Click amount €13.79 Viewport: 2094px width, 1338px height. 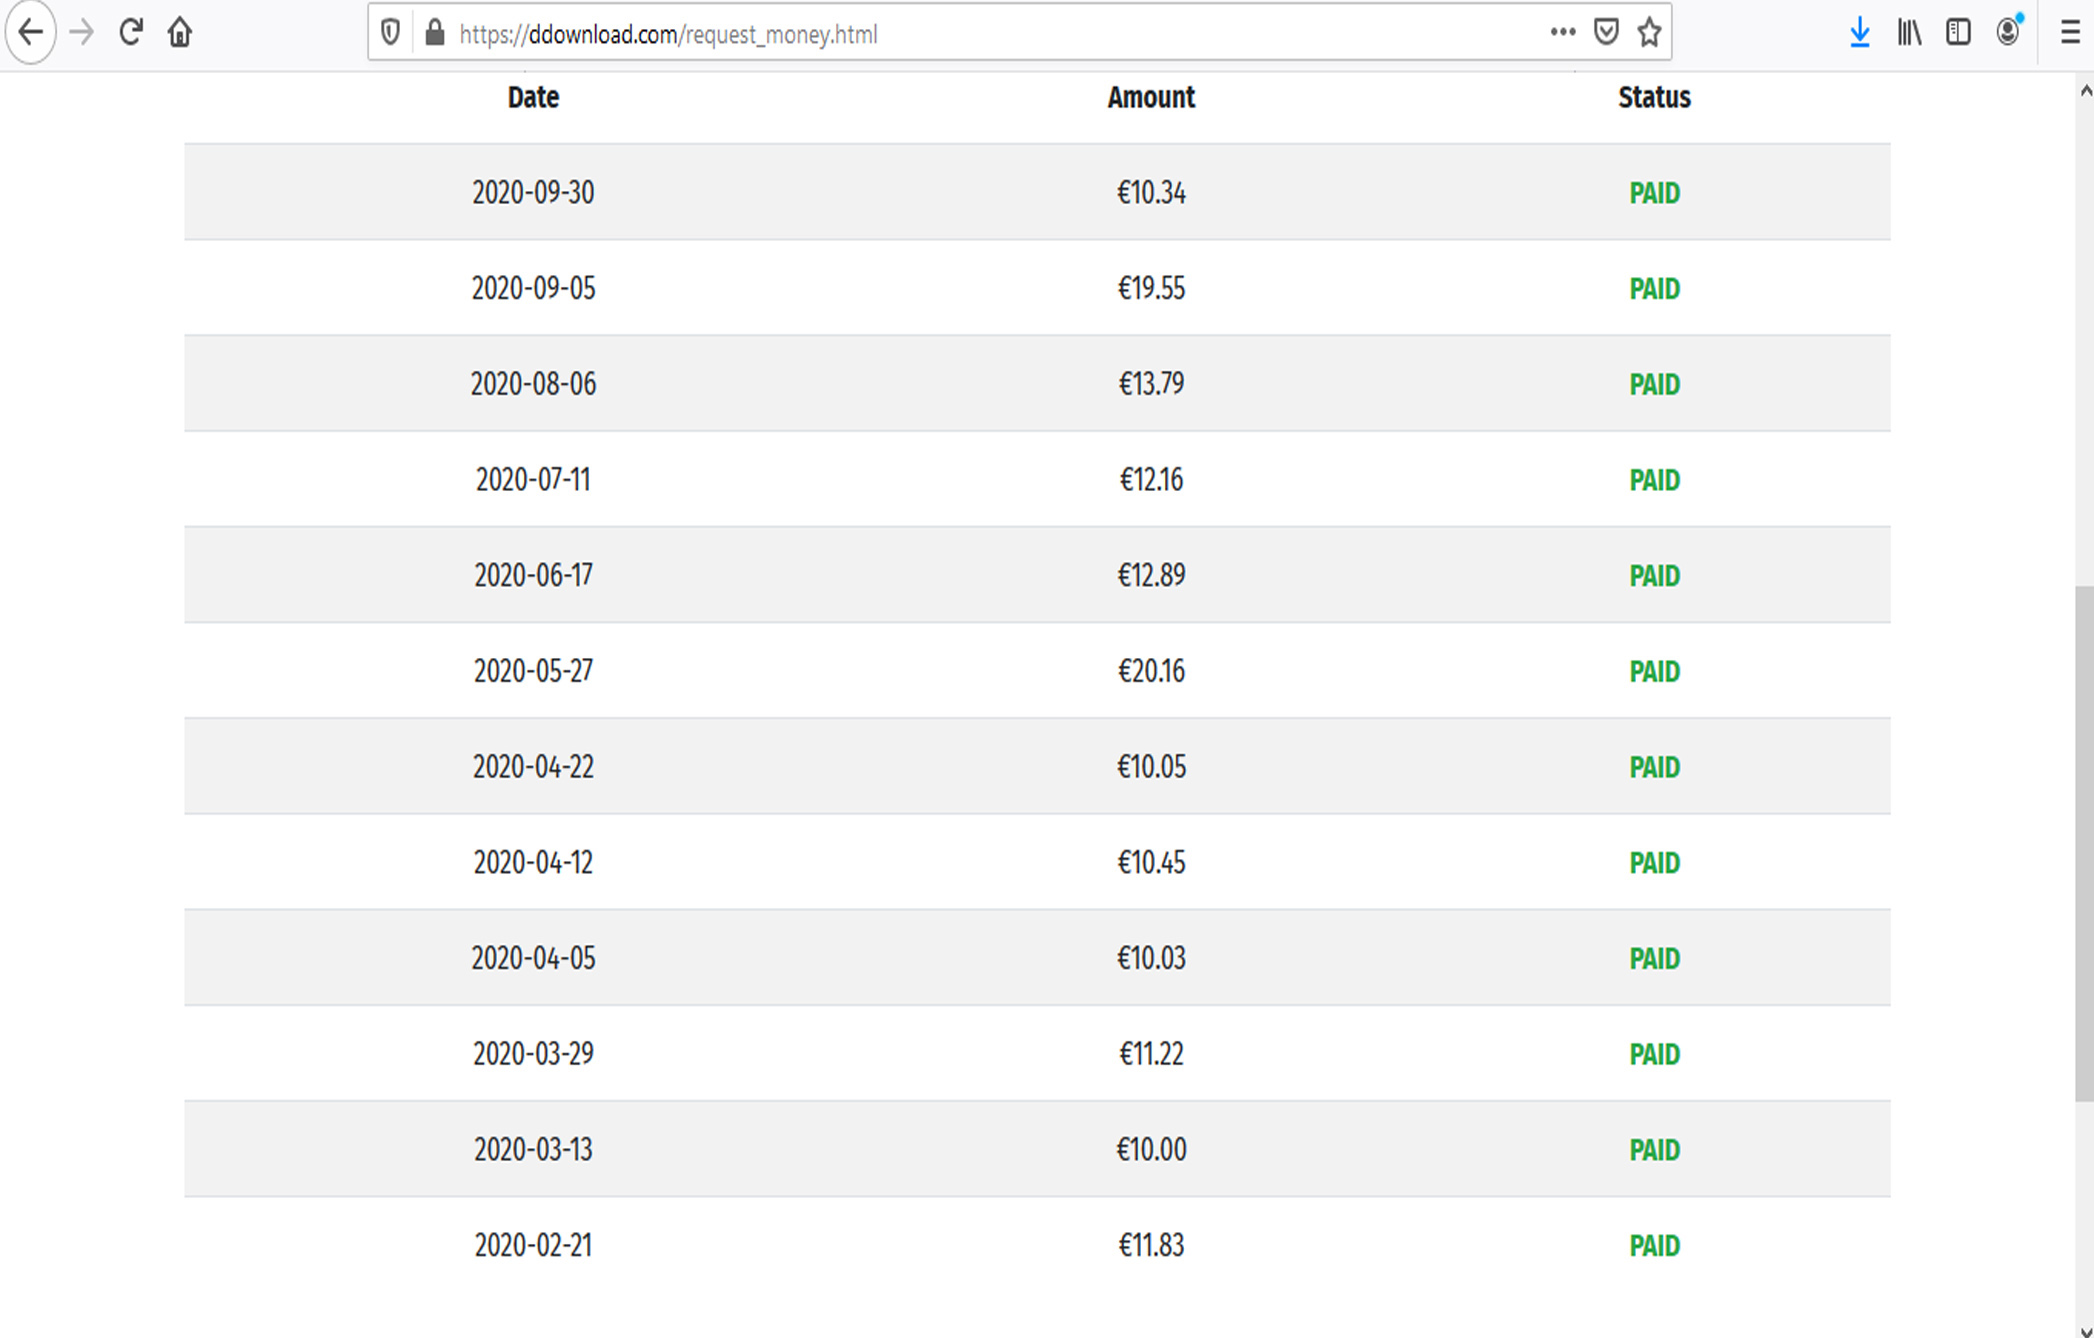(1151, 384)
